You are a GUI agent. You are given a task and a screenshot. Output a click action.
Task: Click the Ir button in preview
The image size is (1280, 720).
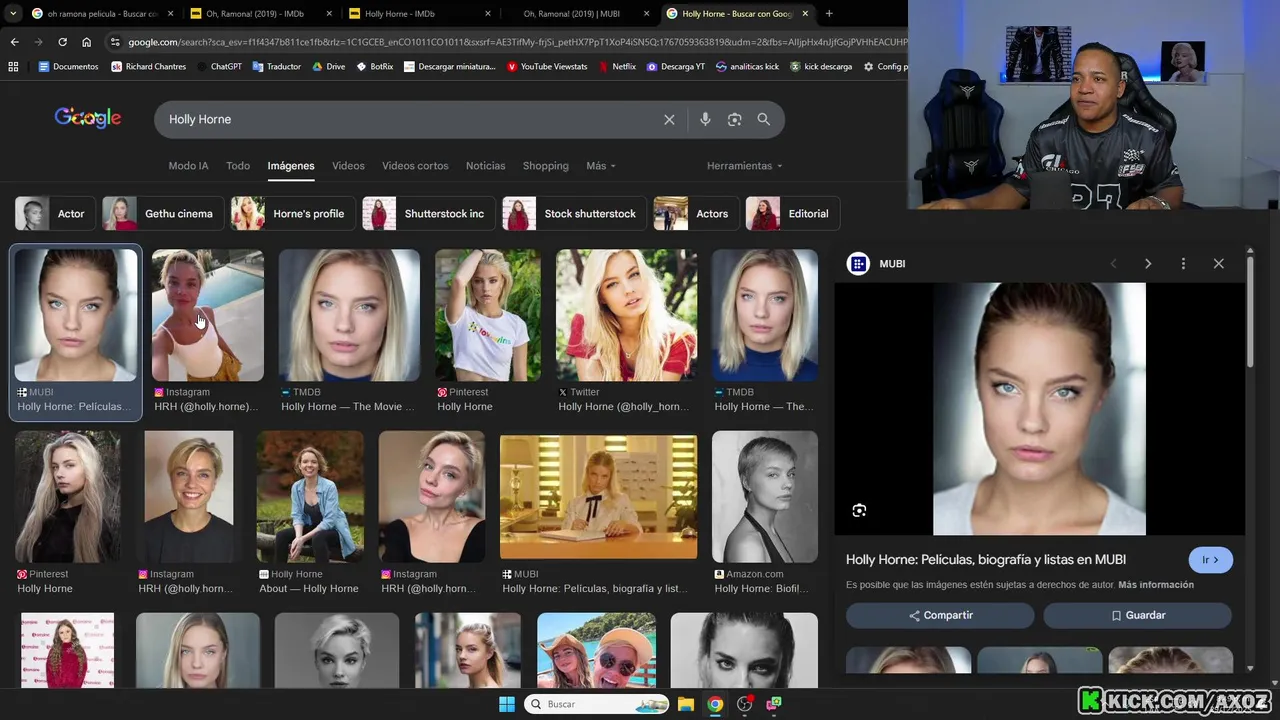coord(1210,560)
